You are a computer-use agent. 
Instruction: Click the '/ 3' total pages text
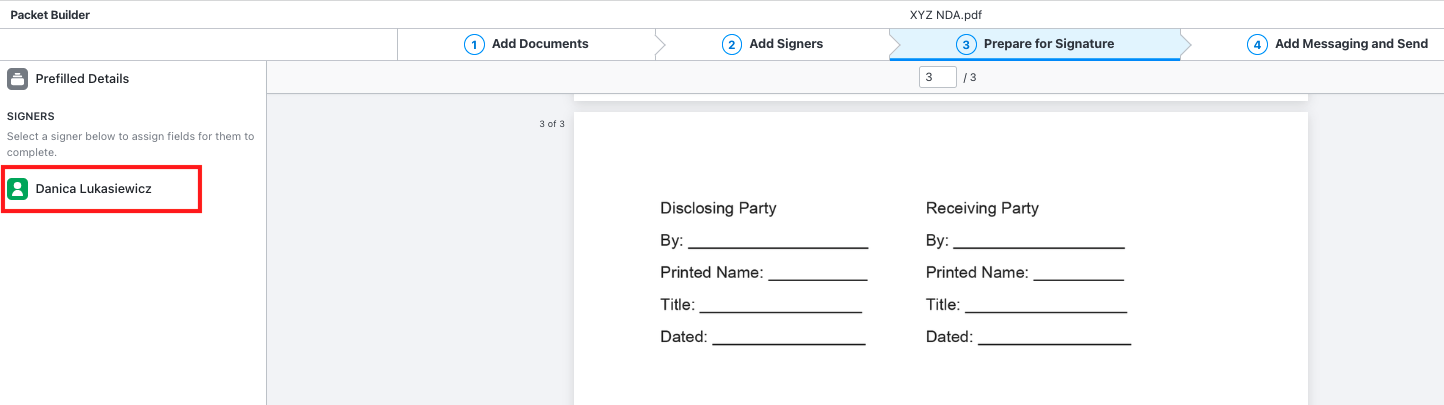(x=970, y=77)
